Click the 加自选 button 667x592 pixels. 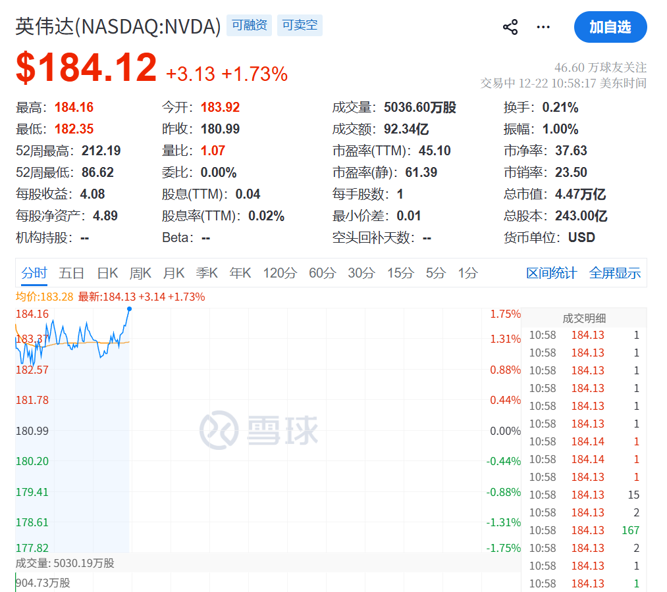tap(610, 27)
